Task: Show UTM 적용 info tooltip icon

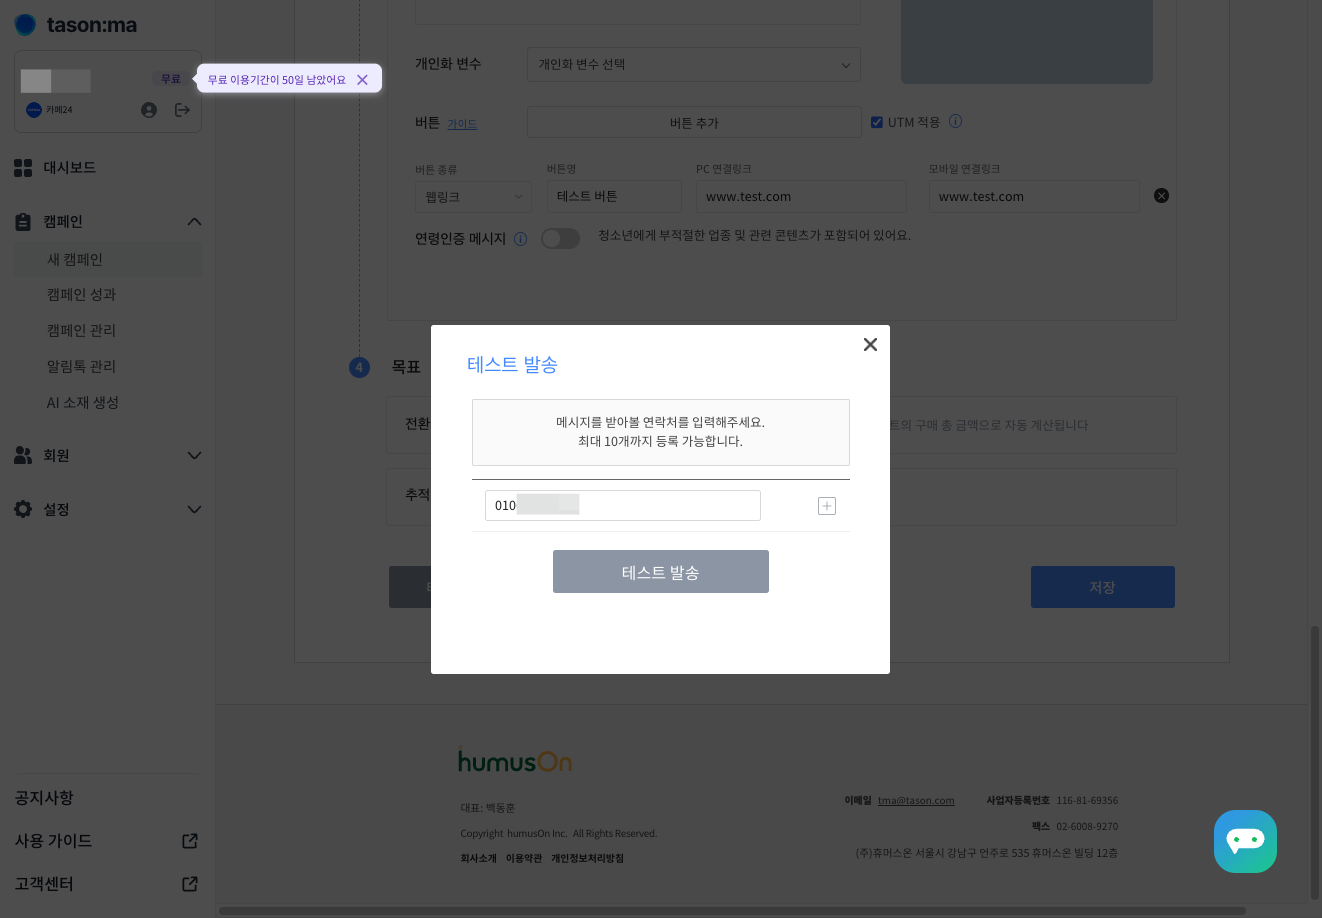Action: (x=955, y=122)
